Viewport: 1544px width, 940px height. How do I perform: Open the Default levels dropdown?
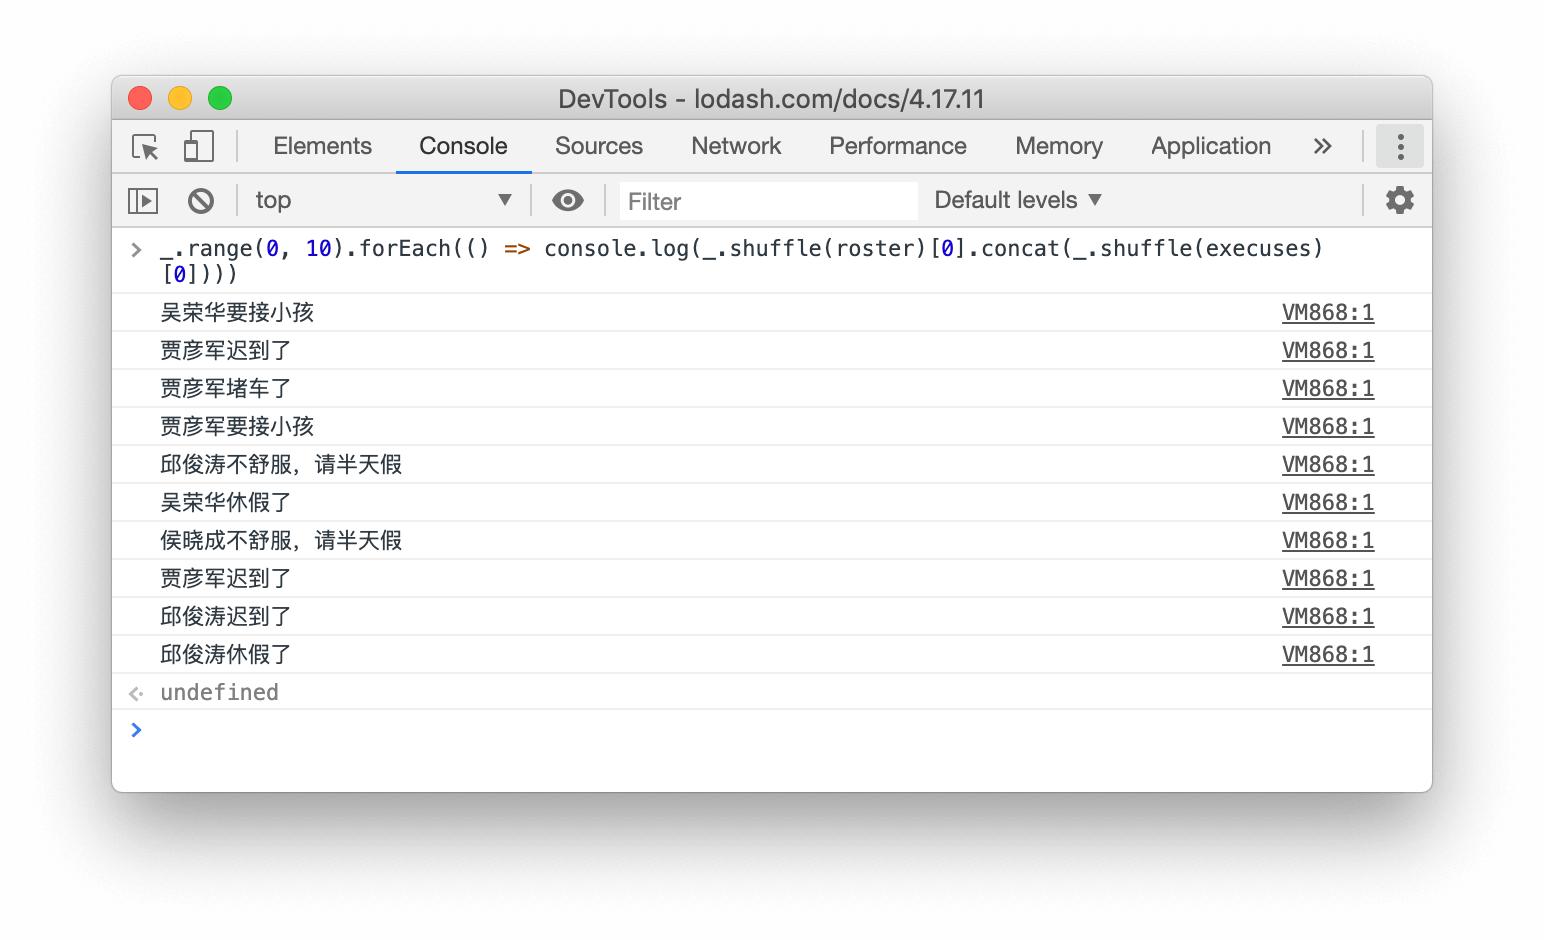pos(1018,200)
